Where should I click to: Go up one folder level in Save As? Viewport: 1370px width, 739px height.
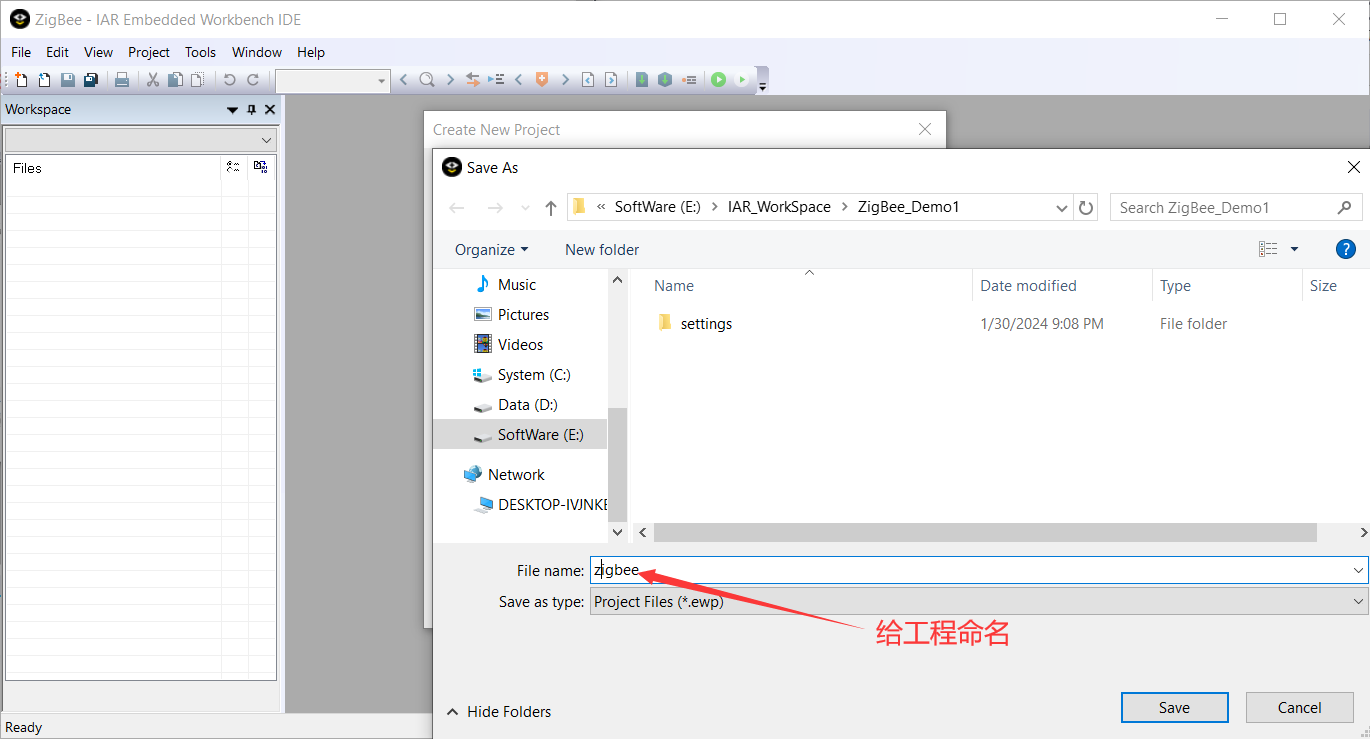click(x=551, y=208)
